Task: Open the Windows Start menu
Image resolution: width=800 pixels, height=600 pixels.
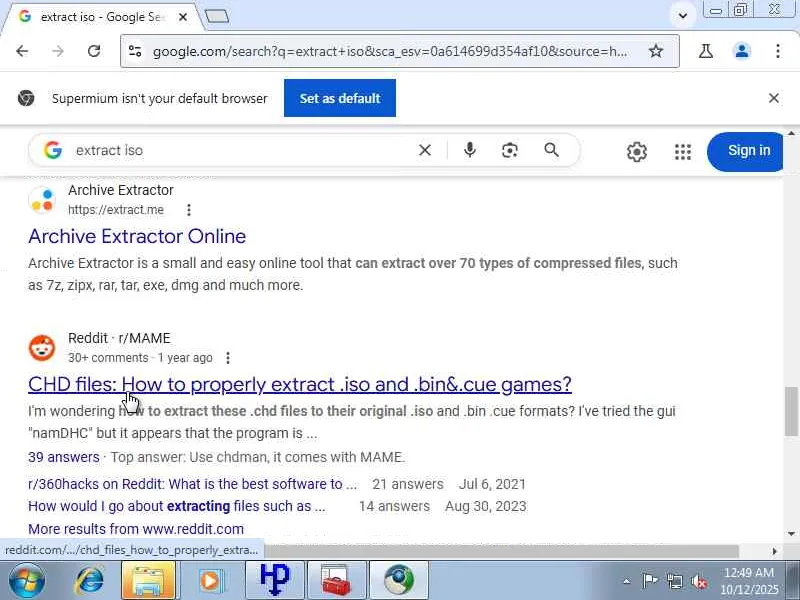Action: pos(27,581)
